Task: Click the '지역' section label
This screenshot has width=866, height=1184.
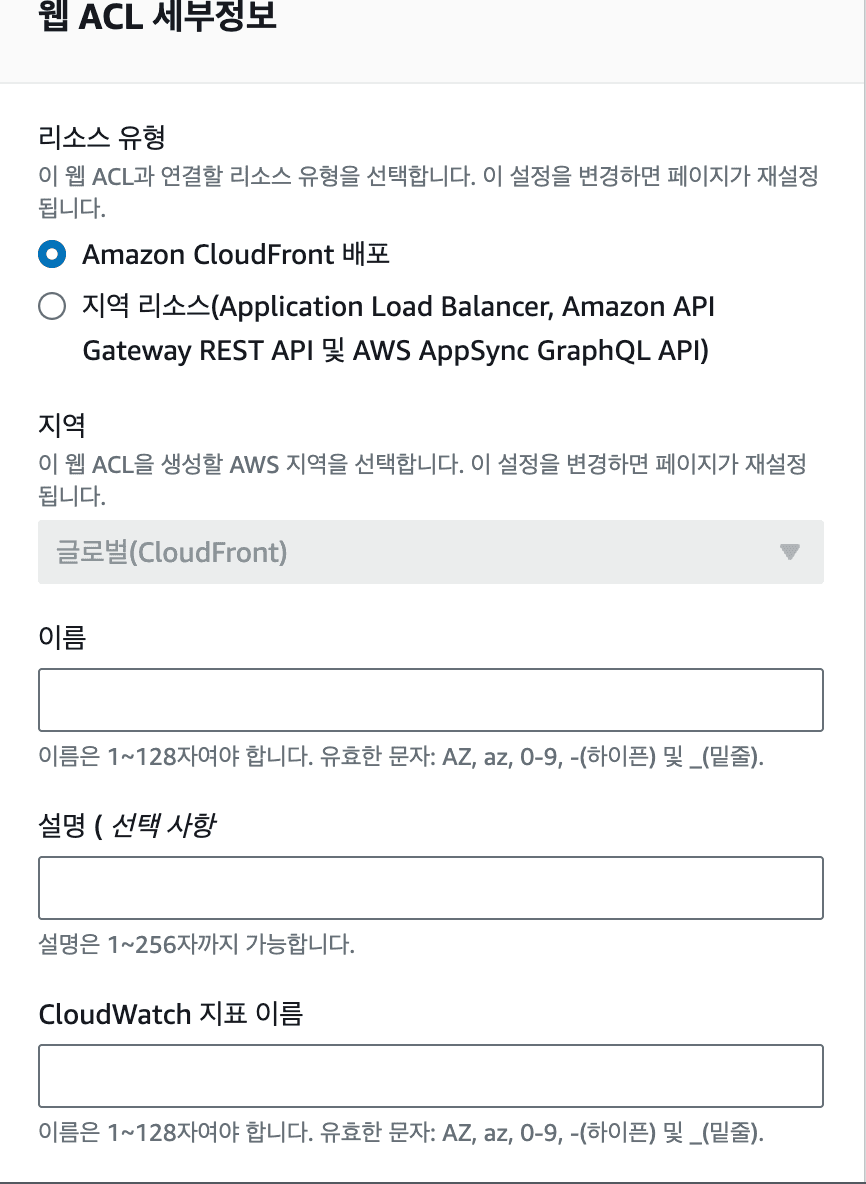Action: 62,425
